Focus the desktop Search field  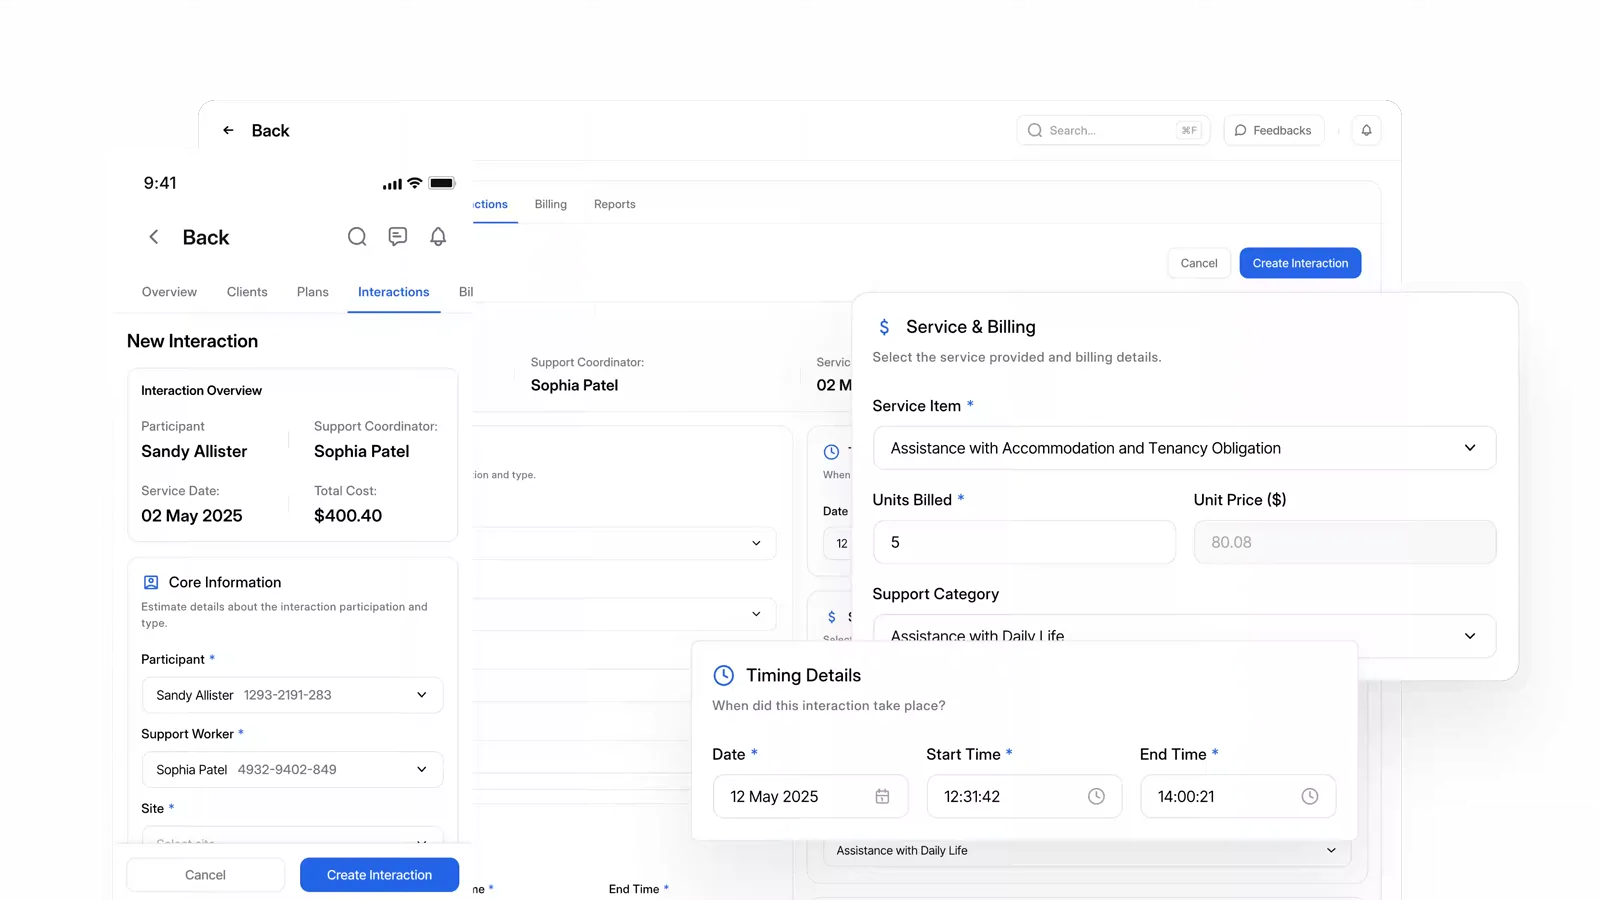(x=1113, y=130)
